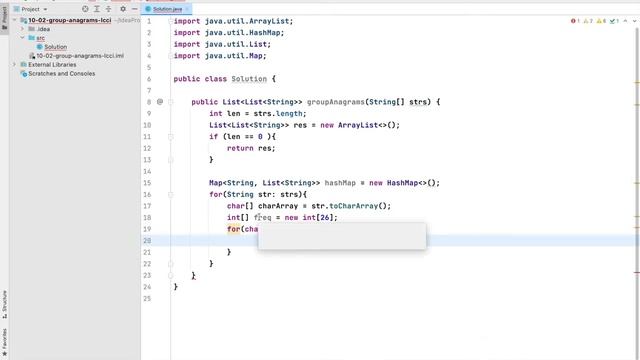Fold the groupAnagrams method at line 8
This screenshot has height=360, width=640.
click(171, 102)
